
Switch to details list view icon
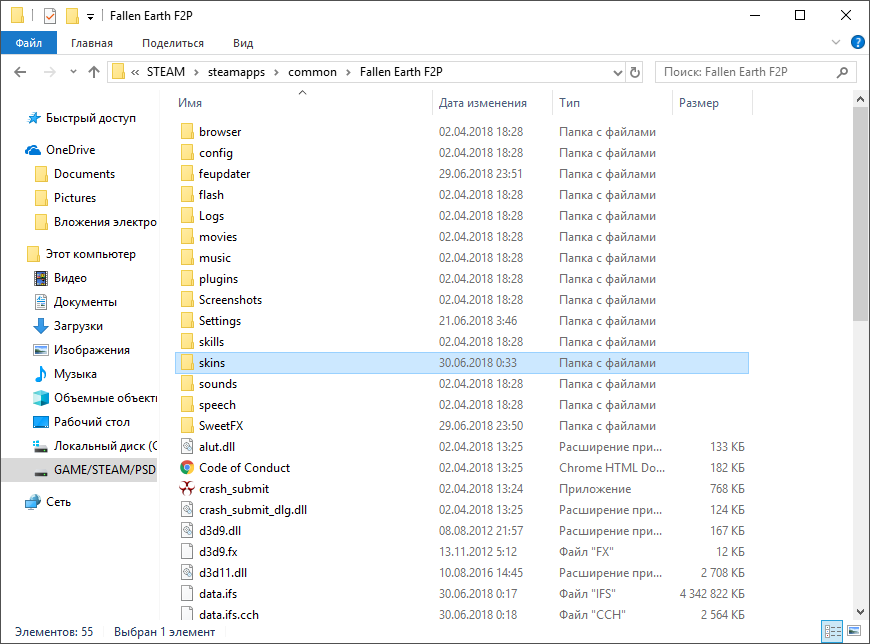[x=832, y=631]
